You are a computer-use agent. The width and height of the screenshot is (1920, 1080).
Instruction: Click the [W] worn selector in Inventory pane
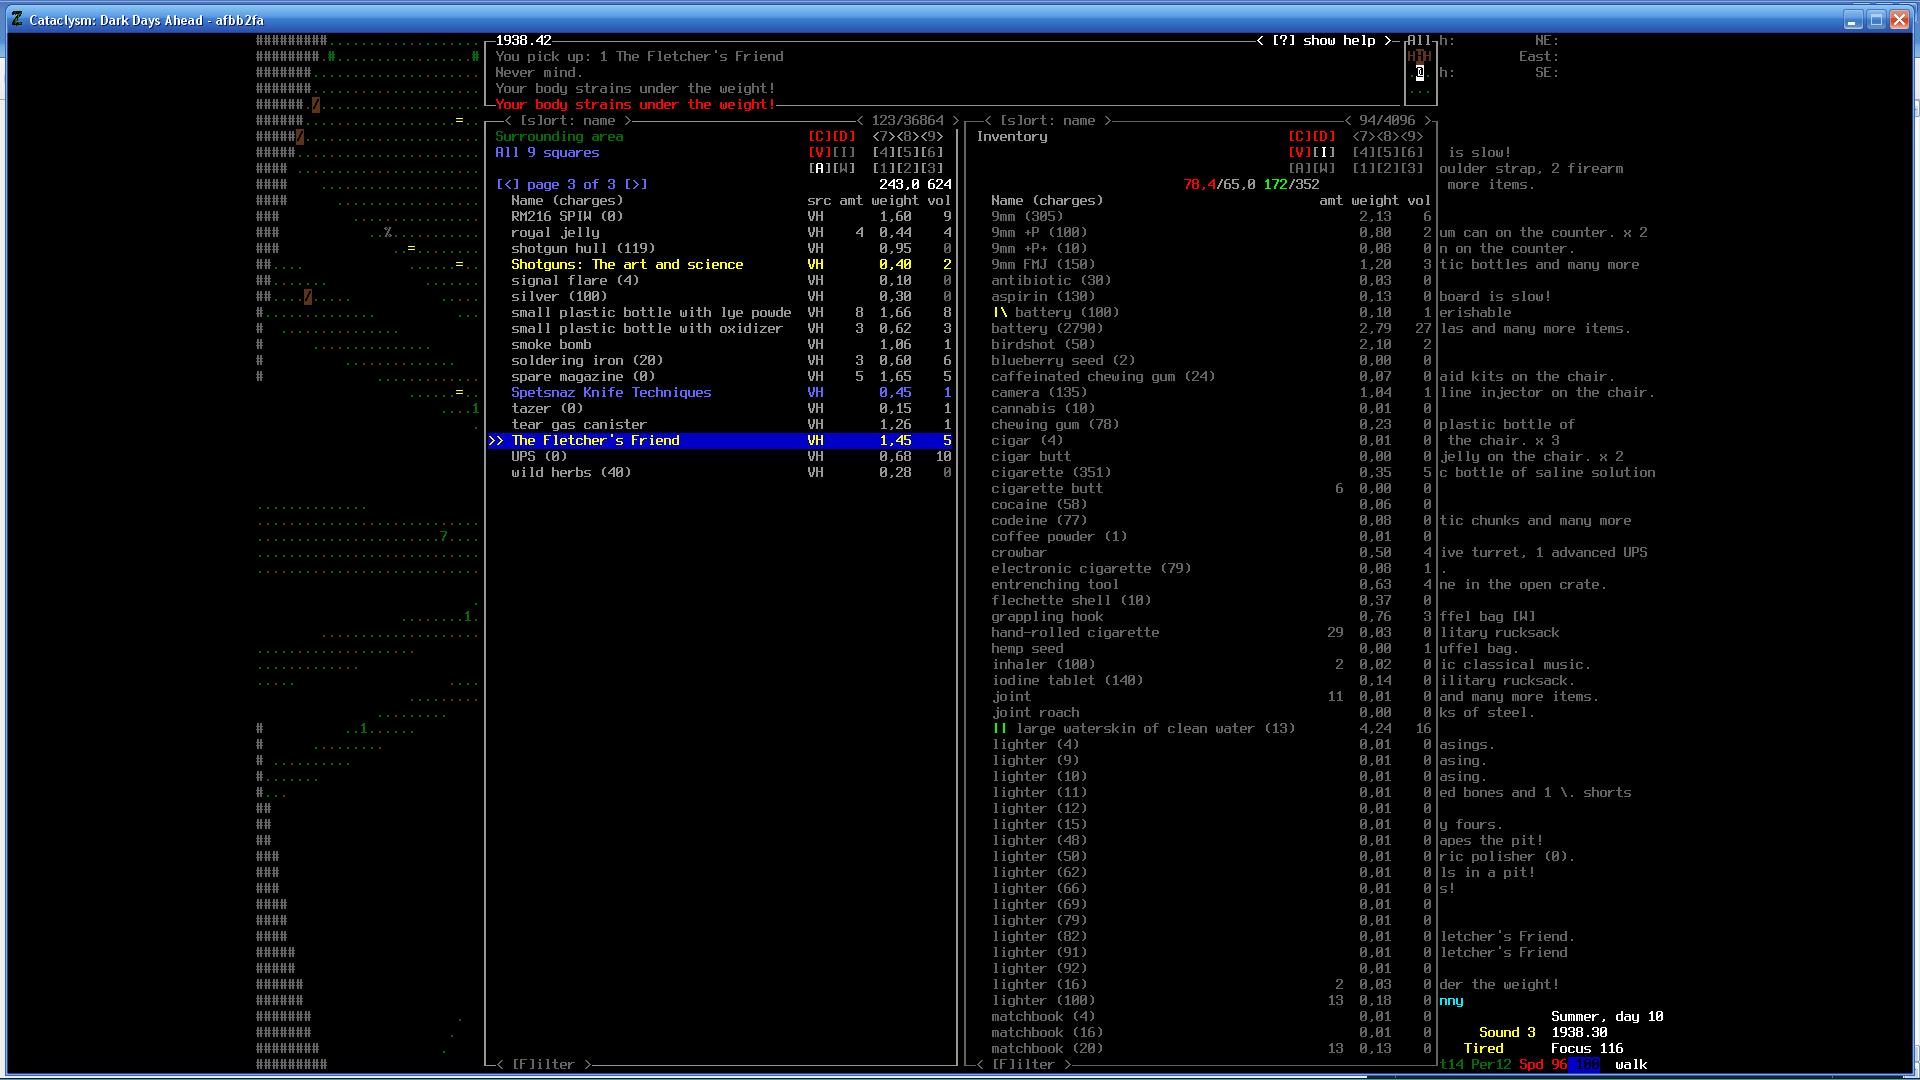1324,169
